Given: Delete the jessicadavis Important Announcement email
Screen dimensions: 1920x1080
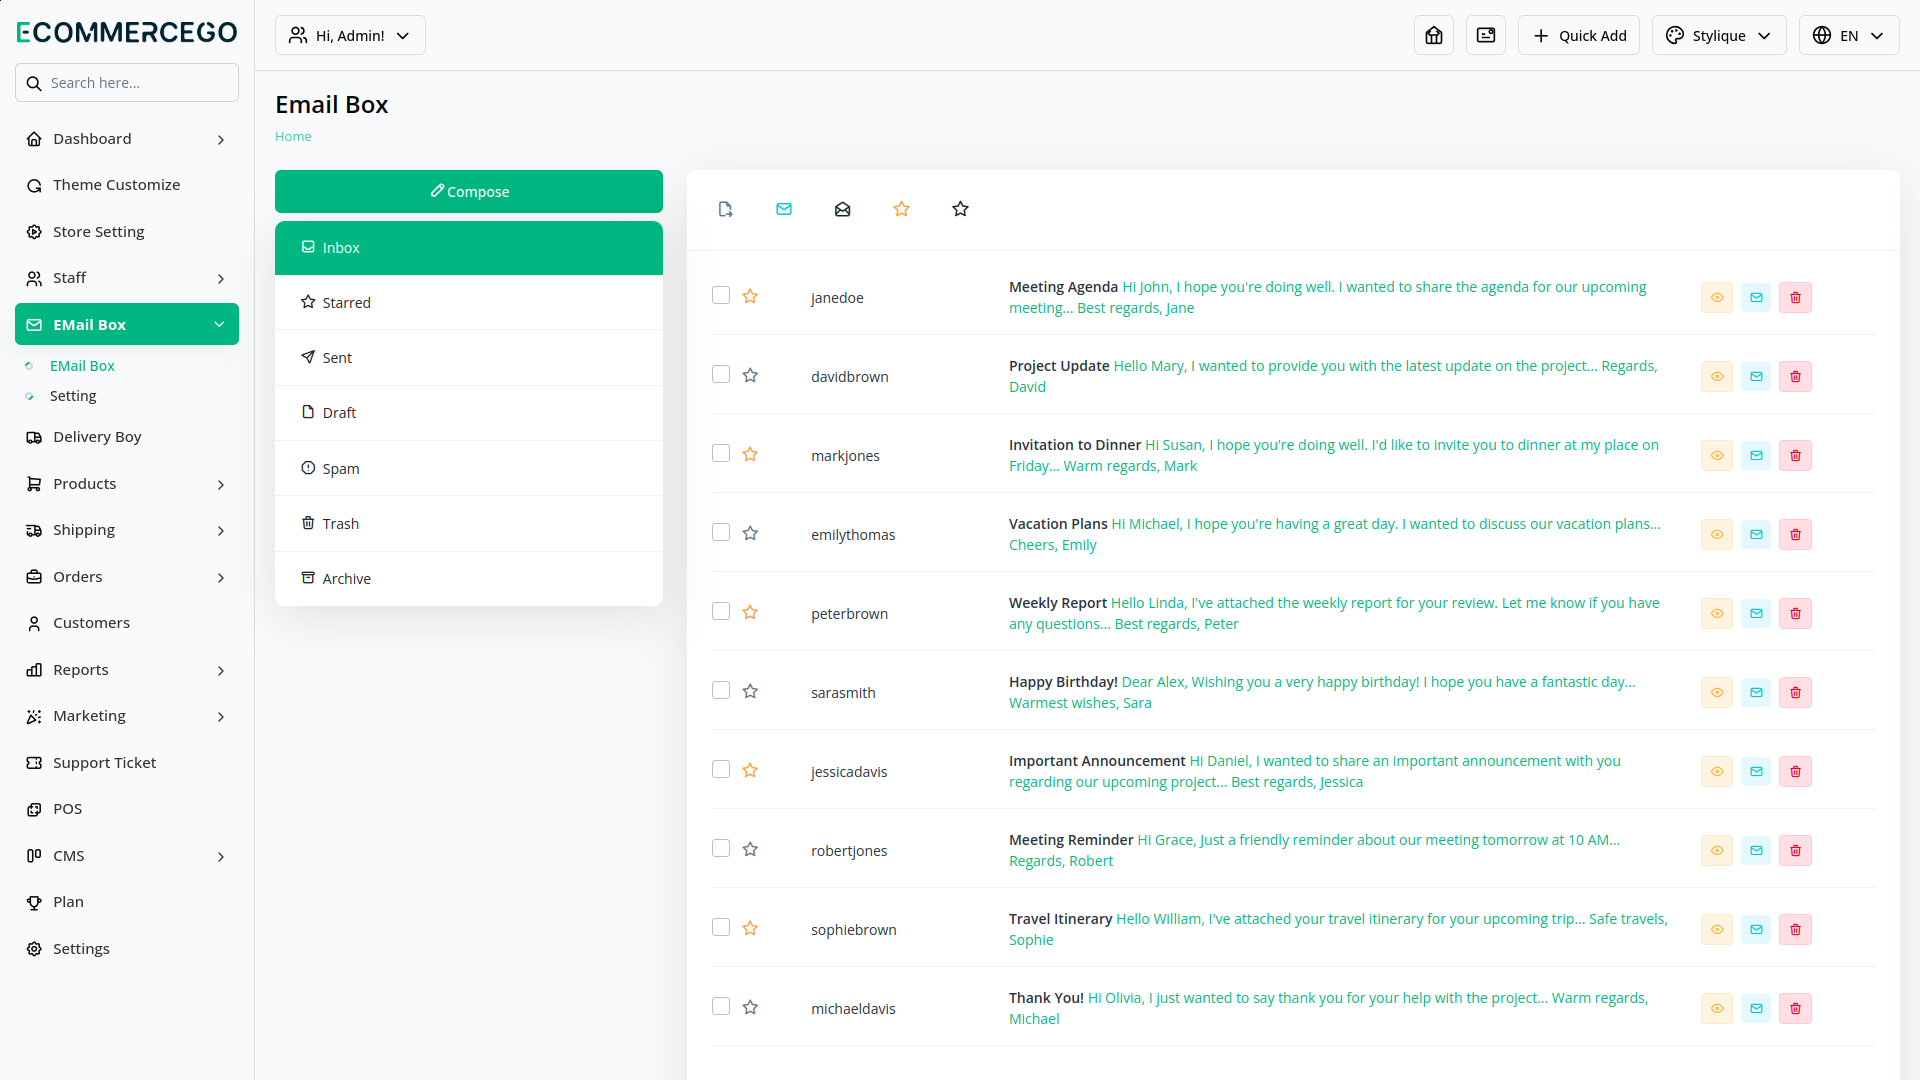Looking at the screenshot, I should (1795, 771).
